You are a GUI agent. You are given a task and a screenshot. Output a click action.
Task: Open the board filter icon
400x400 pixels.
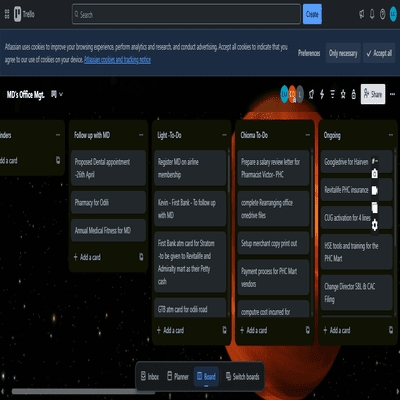coord(332,94)
